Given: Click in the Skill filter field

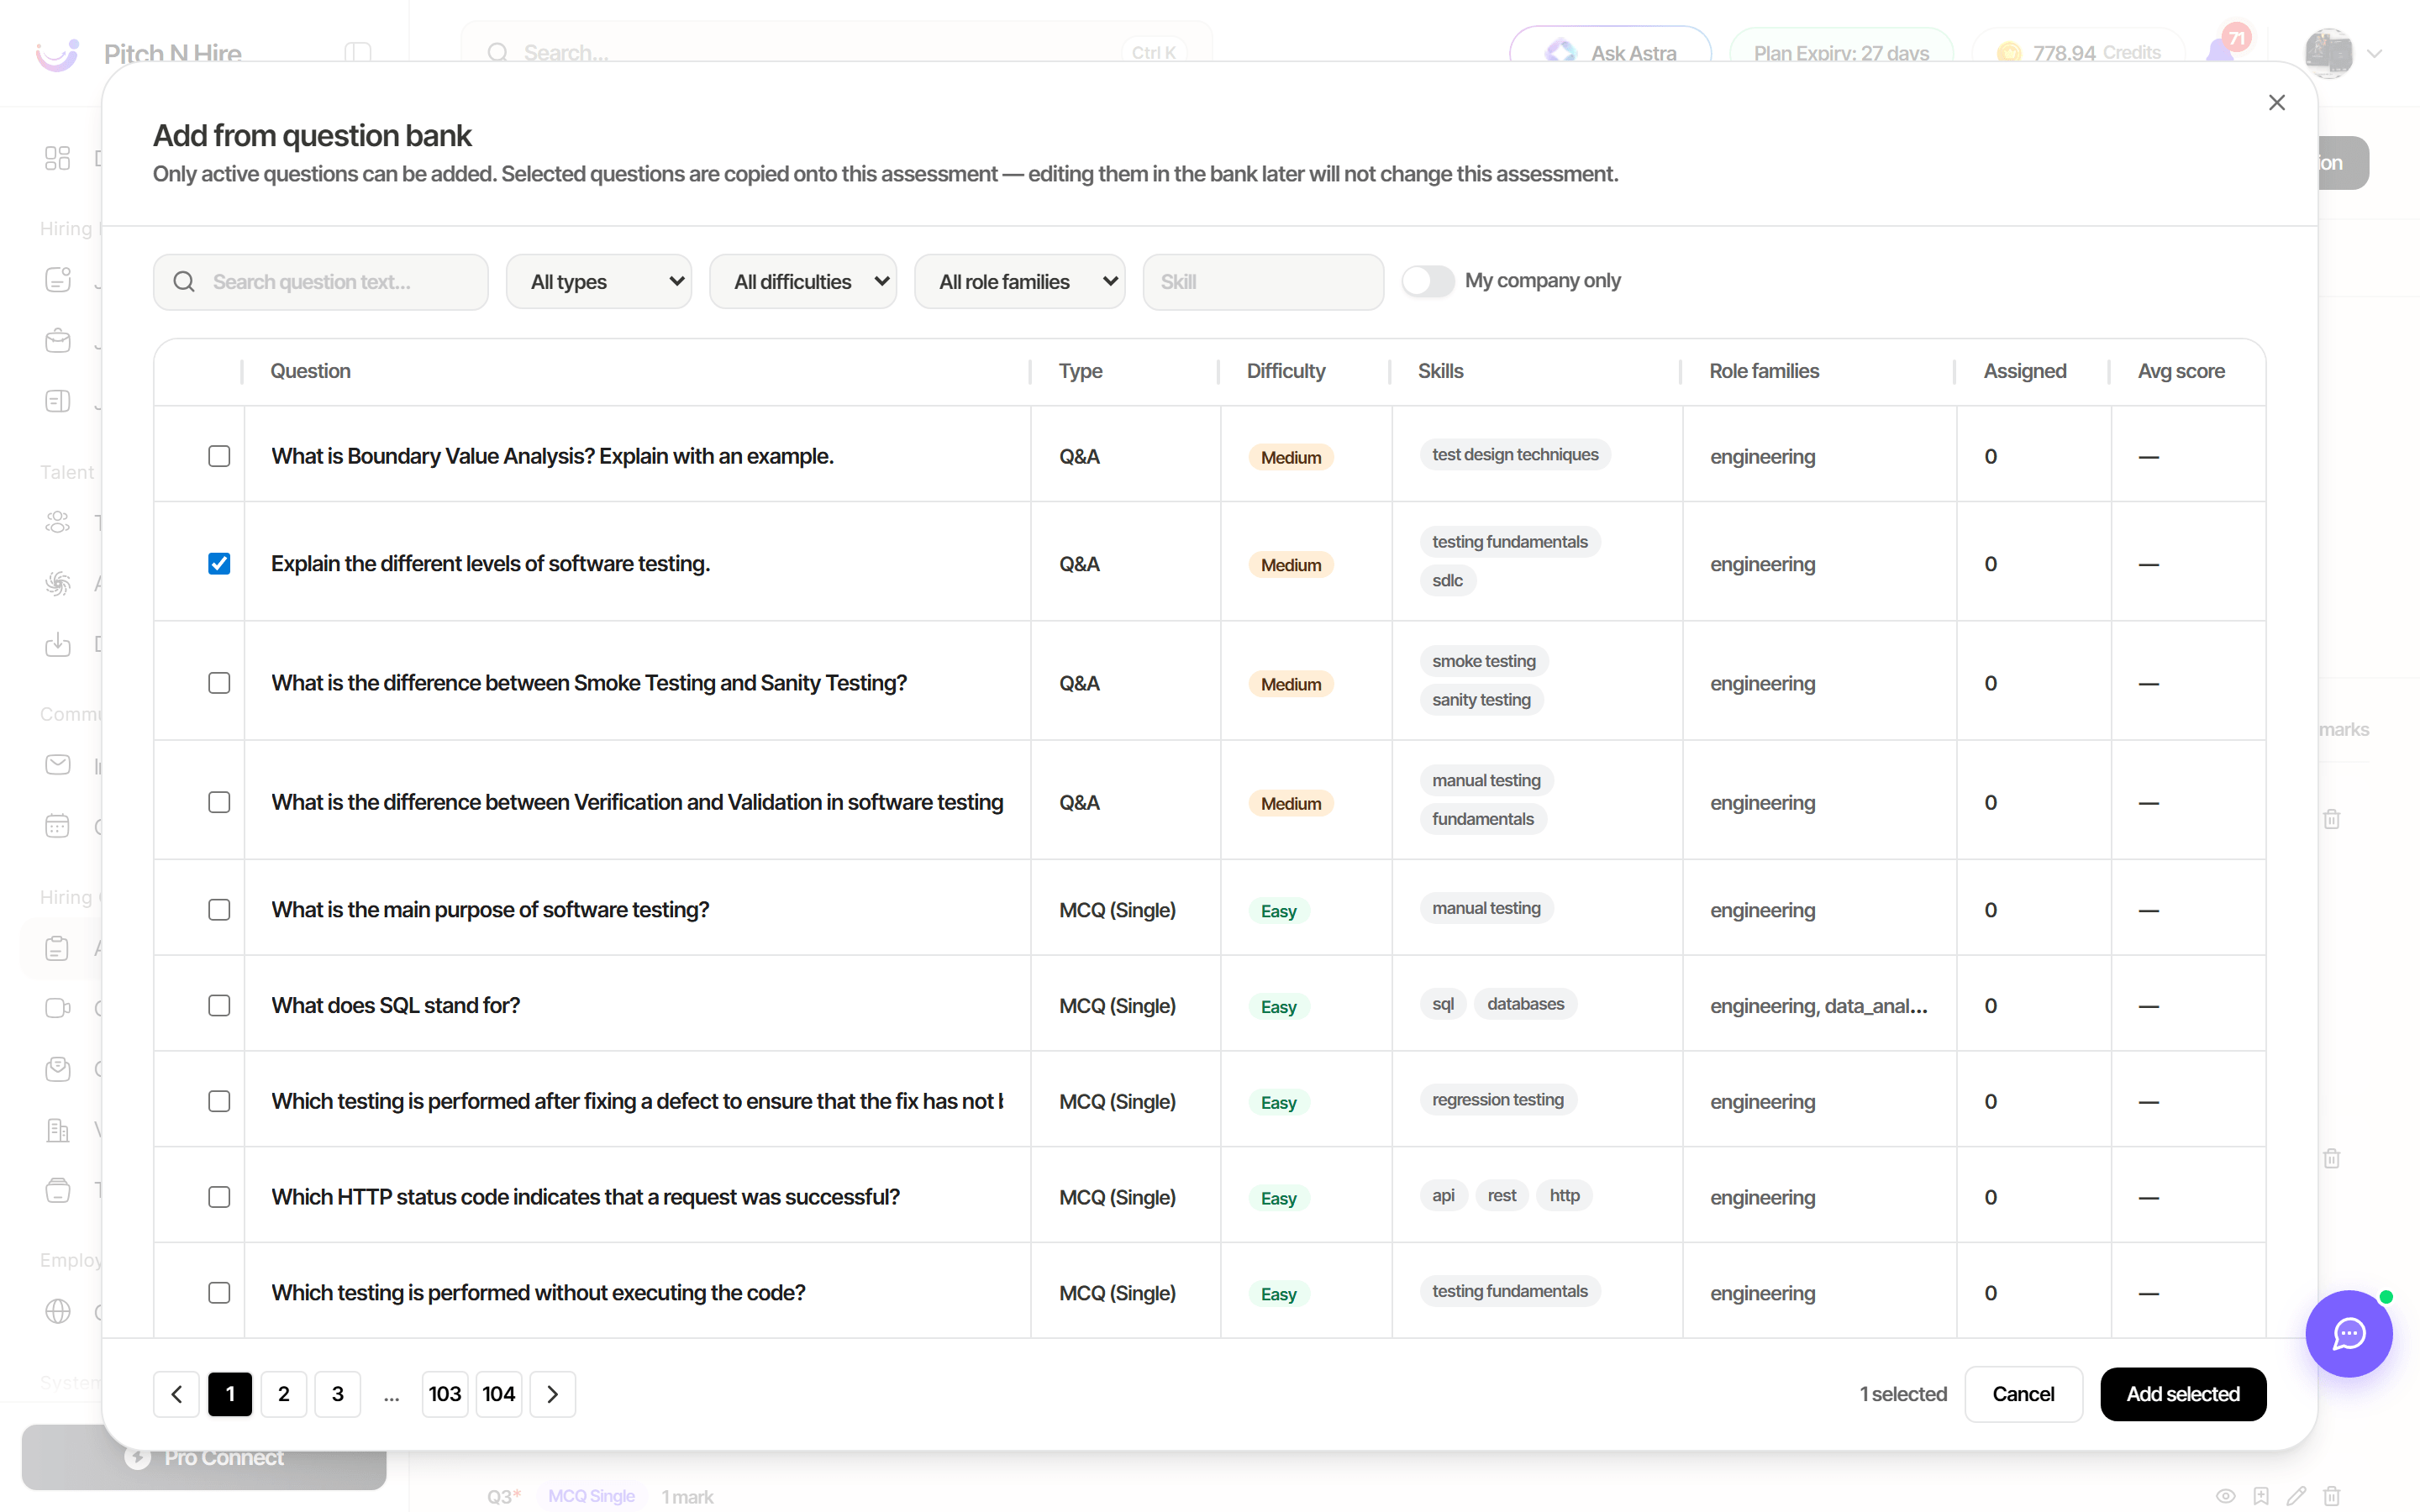Looking at the screenshot, I should 1263,282.
